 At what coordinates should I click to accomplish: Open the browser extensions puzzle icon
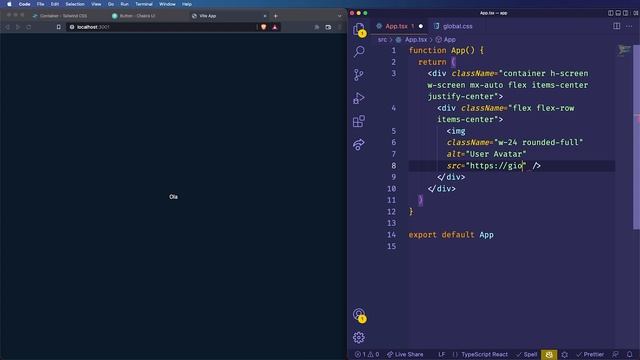click(x=317, y=27)
